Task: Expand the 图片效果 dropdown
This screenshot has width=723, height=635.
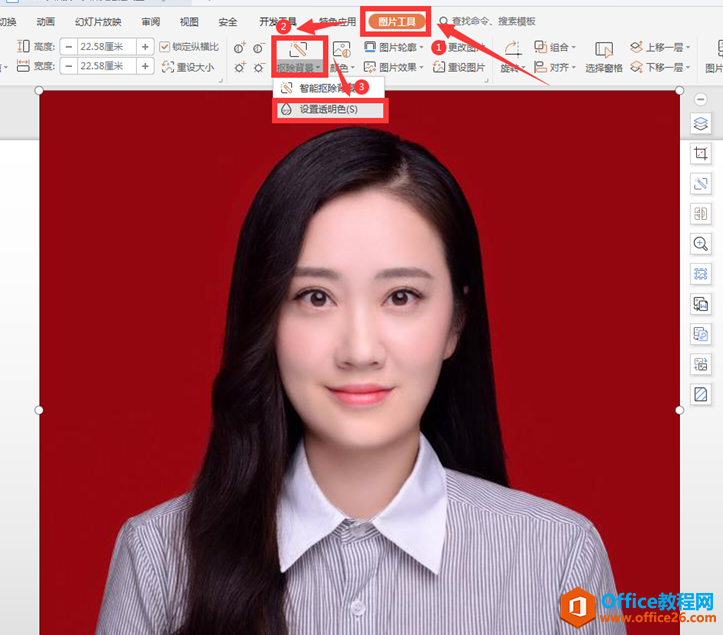Action: point(394,67)
